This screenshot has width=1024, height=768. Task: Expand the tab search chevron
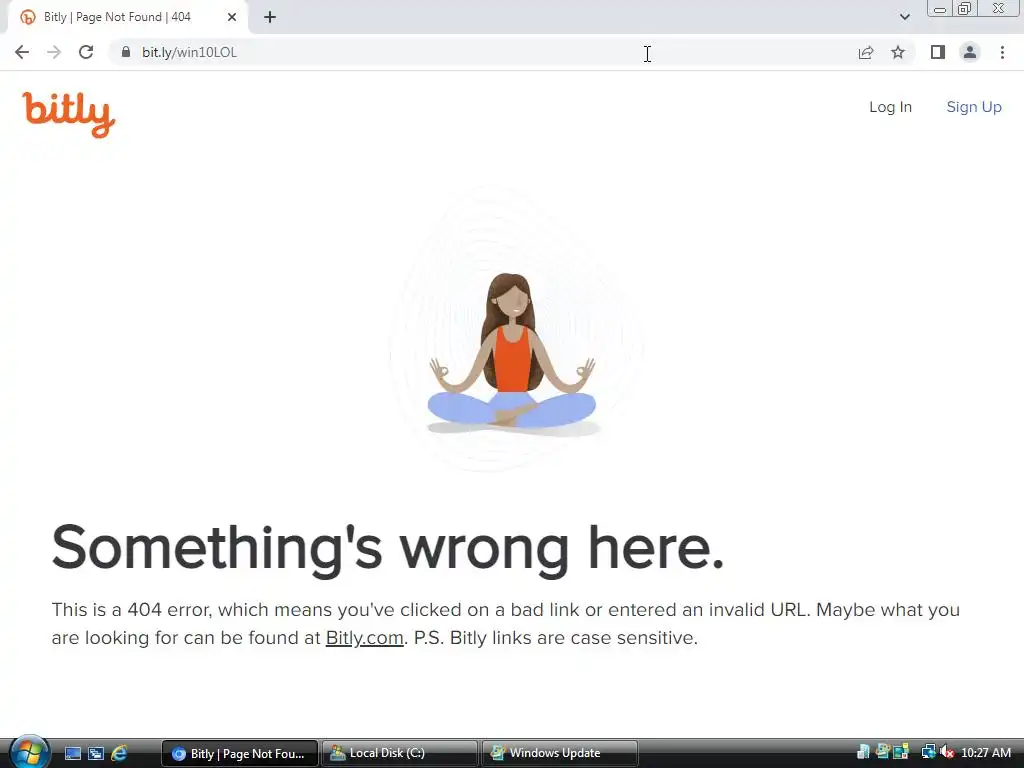[904, 17]
